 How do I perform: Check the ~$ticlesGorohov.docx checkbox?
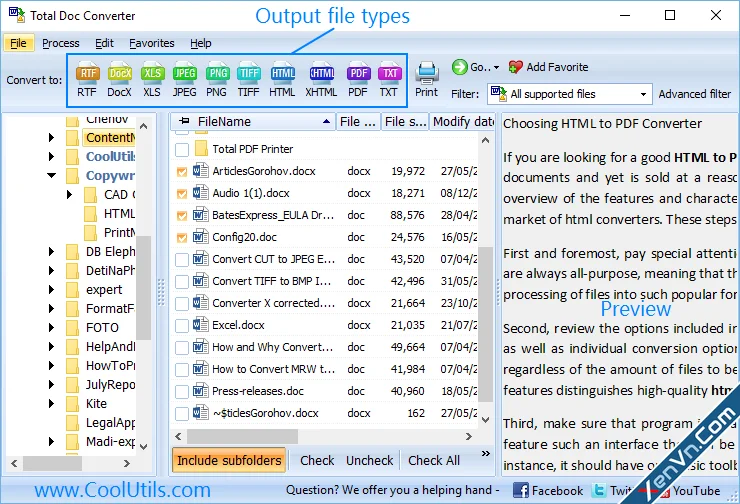pos(182,414)
